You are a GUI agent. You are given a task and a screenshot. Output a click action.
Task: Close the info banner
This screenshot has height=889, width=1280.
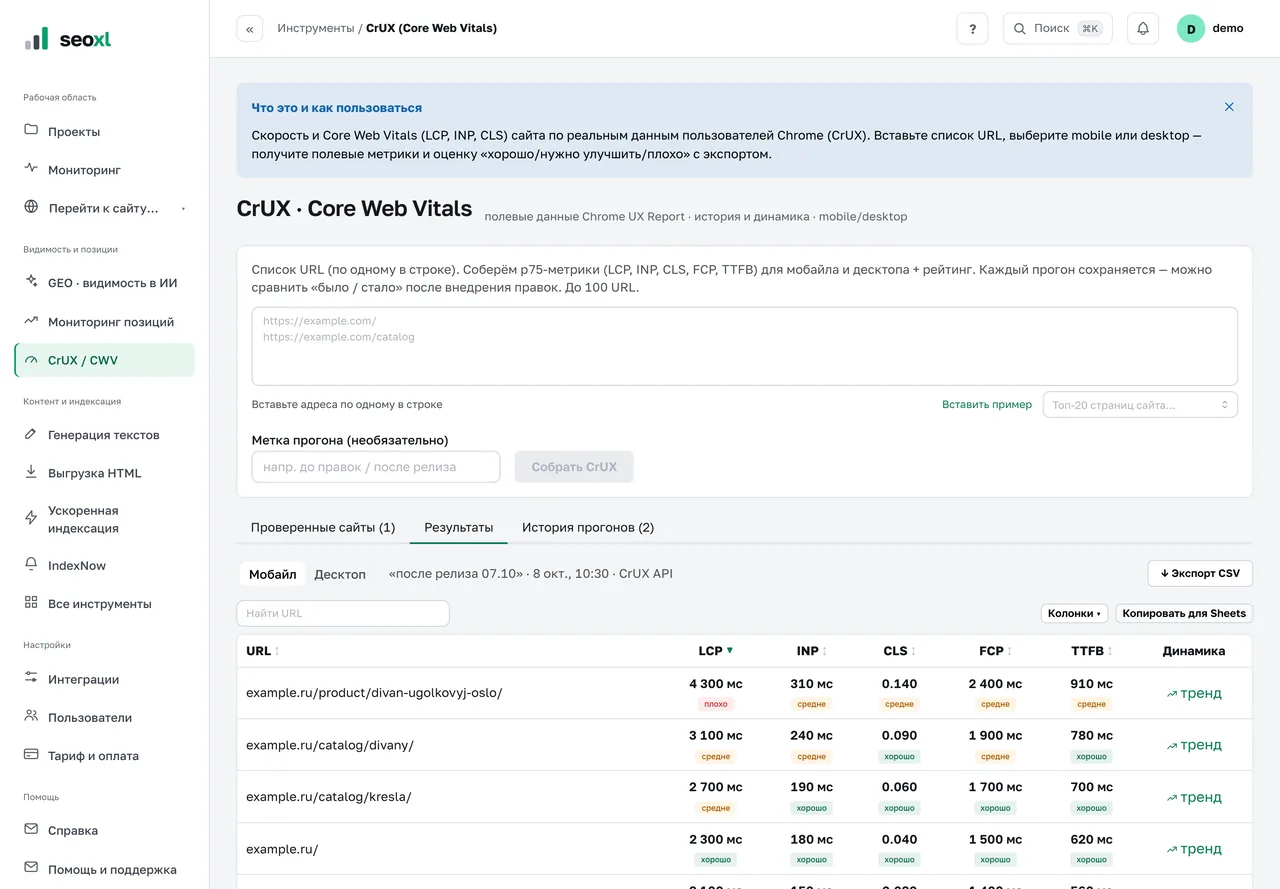pos(1229,107)
